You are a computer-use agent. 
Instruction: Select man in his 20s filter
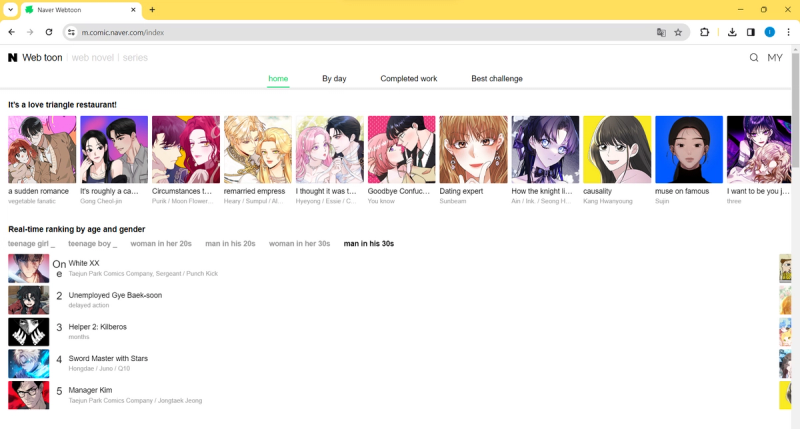[230, 244]
